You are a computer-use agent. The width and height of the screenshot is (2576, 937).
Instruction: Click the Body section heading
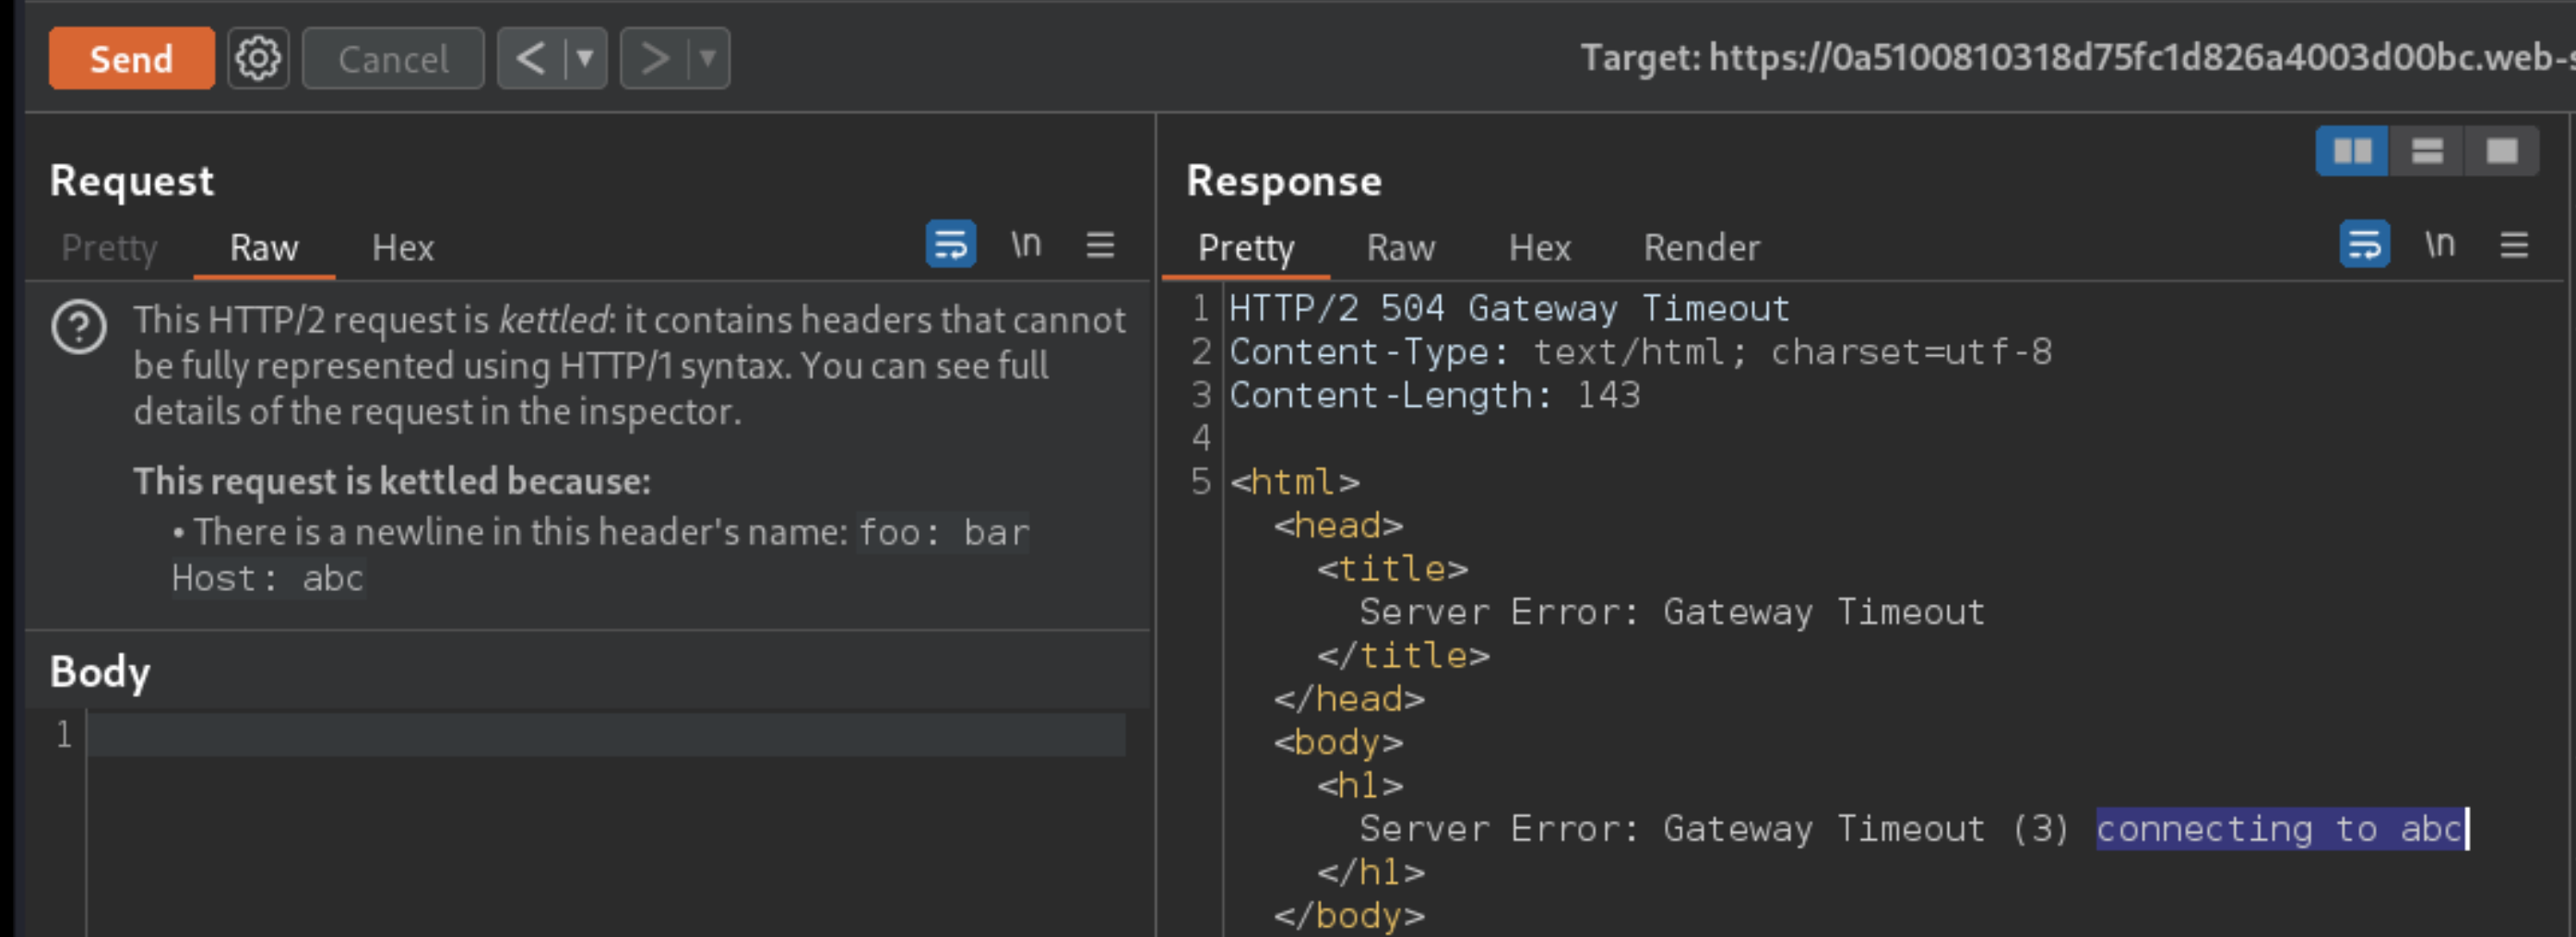pyautogui.click(x=100, y=672)
